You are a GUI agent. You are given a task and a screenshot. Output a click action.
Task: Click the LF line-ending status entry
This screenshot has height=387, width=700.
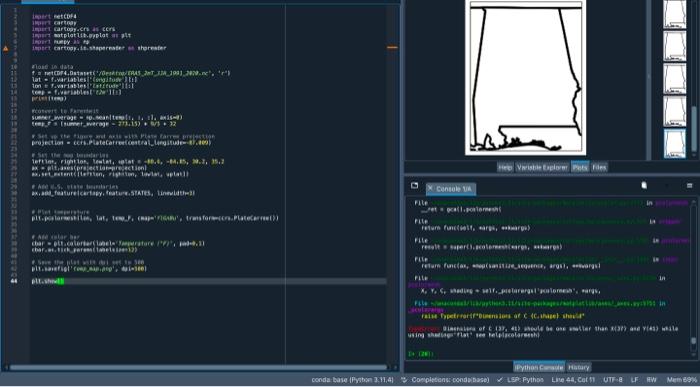(x=634, y=380)
